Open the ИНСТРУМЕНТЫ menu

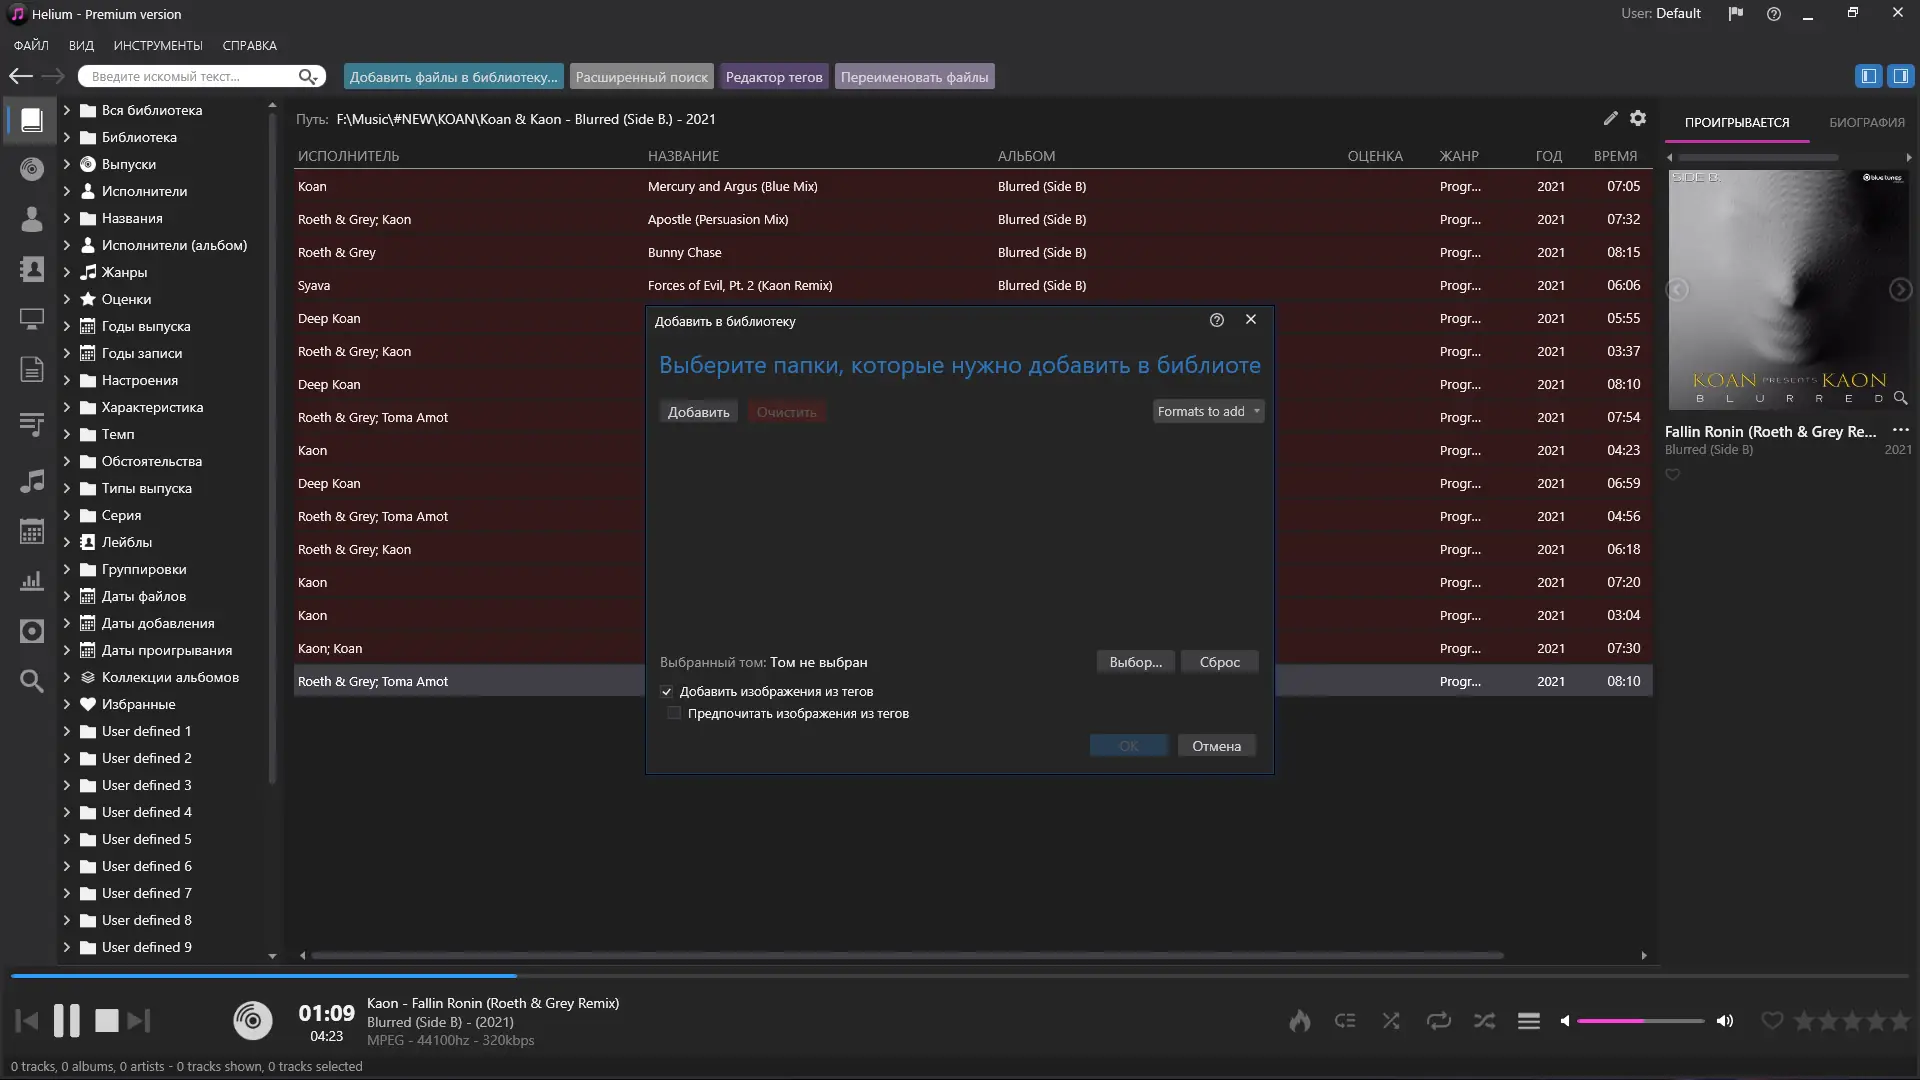(x=158, y=46)
